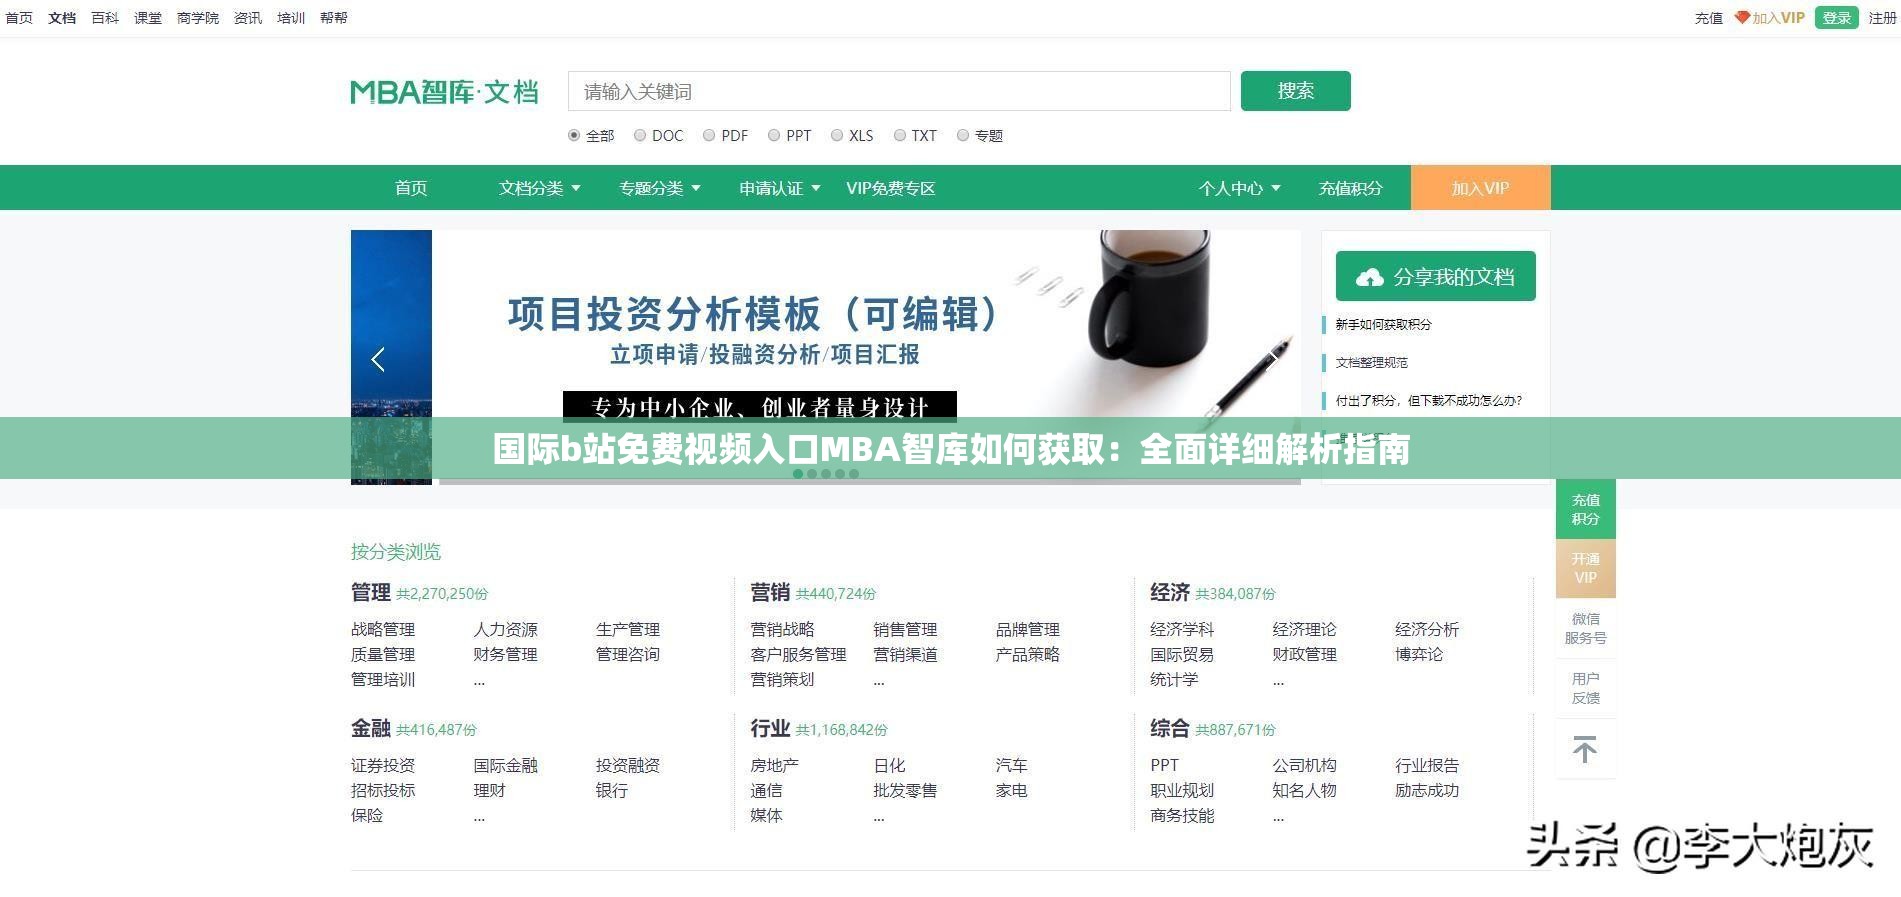
Task: Click the floating 开通VIP side button
Action: tap(1586, 568)
